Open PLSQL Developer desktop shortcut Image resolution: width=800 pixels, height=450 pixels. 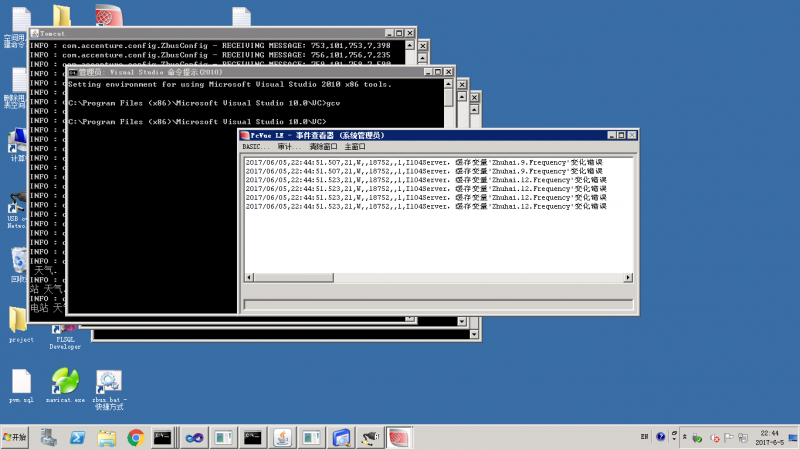65,337
